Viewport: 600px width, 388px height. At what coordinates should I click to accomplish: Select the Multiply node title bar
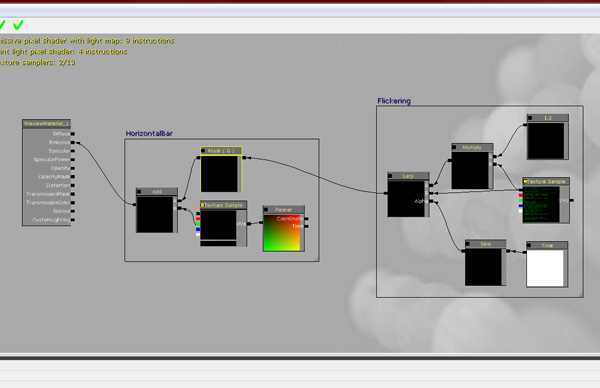pyautogui.click(x=472, y=147)
